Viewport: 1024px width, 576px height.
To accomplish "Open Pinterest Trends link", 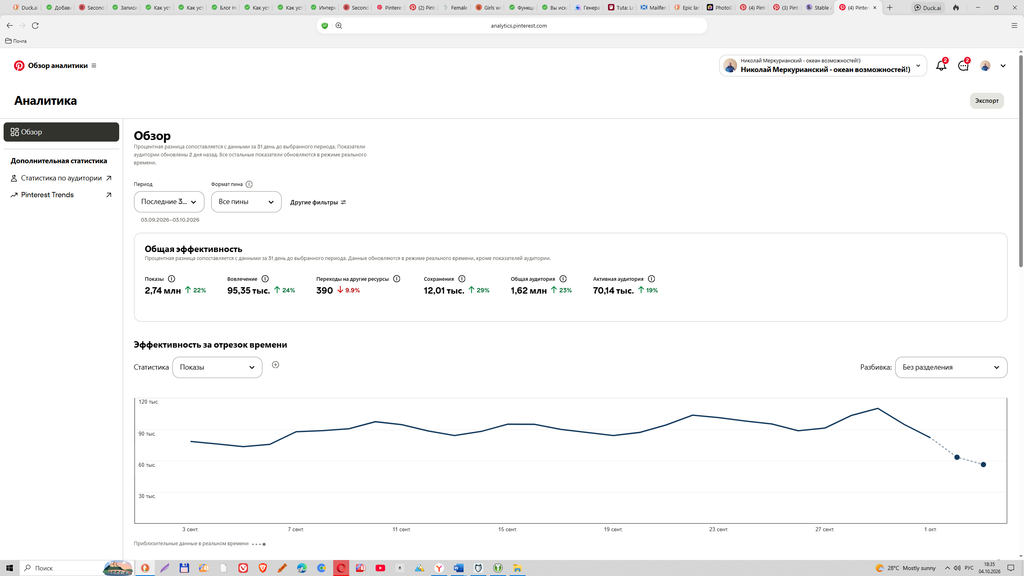I will [61, 195].
